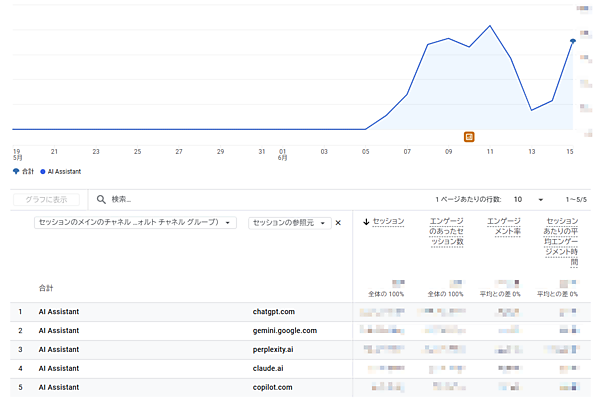The image size is (600, 401).
Task: Select the chatgpt.com source cell
Action: pyautogui.click(x=274, y=311)
